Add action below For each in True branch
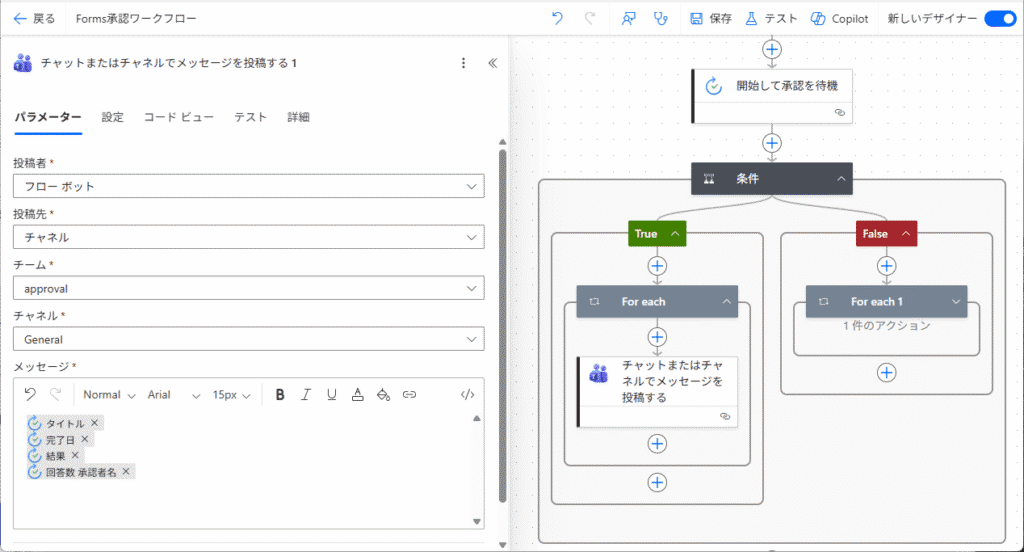This screenshot has height=552, width=1024. [657, 483]
